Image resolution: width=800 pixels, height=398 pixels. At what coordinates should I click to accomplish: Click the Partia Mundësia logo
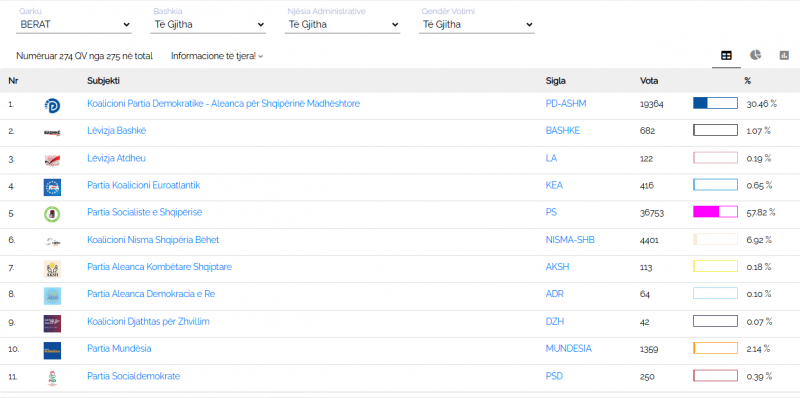coord(52,351)
